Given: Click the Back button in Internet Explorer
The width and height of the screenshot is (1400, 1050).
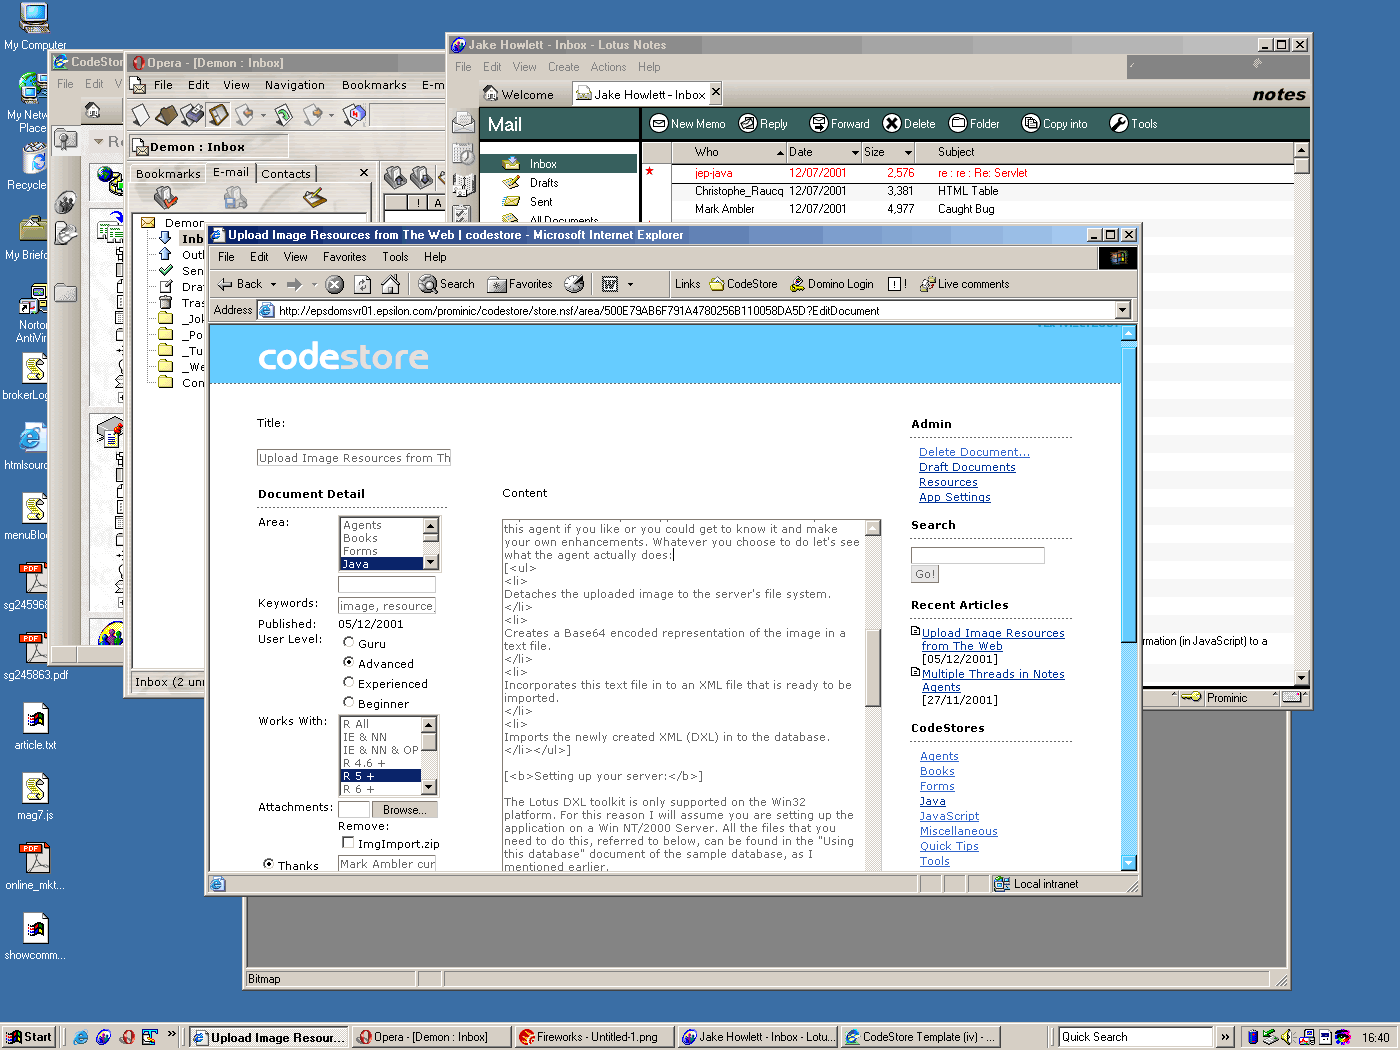Looking at the screenshot, I should [240, 284].
